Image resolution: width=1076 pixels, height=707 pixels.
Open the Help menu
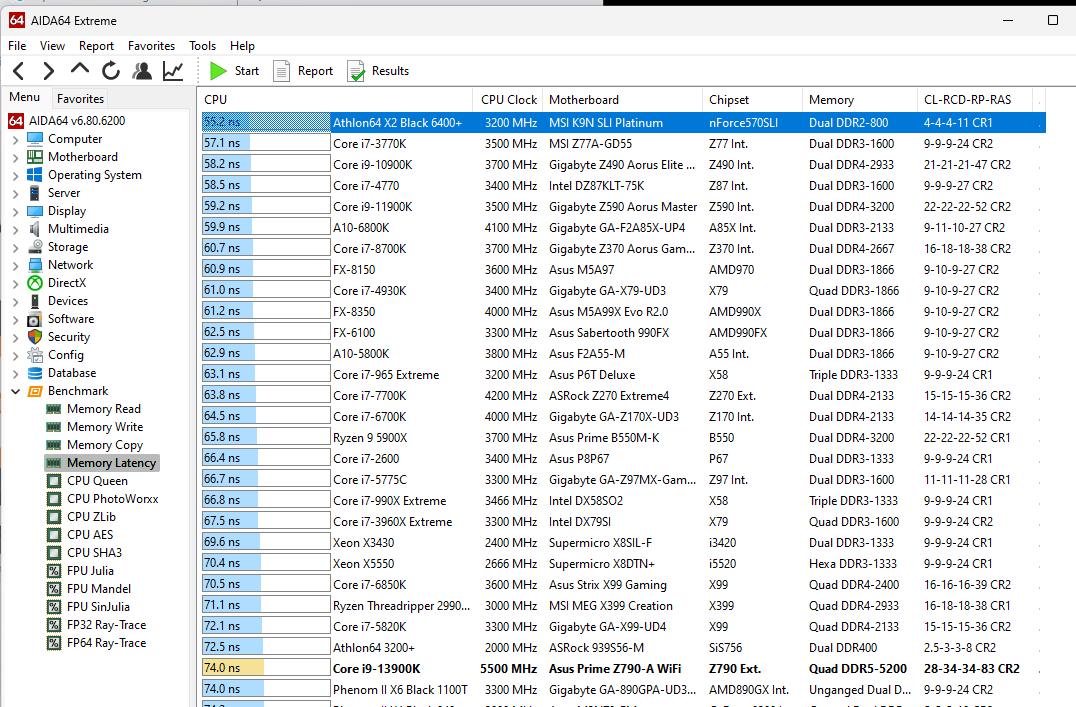(242, 46)
